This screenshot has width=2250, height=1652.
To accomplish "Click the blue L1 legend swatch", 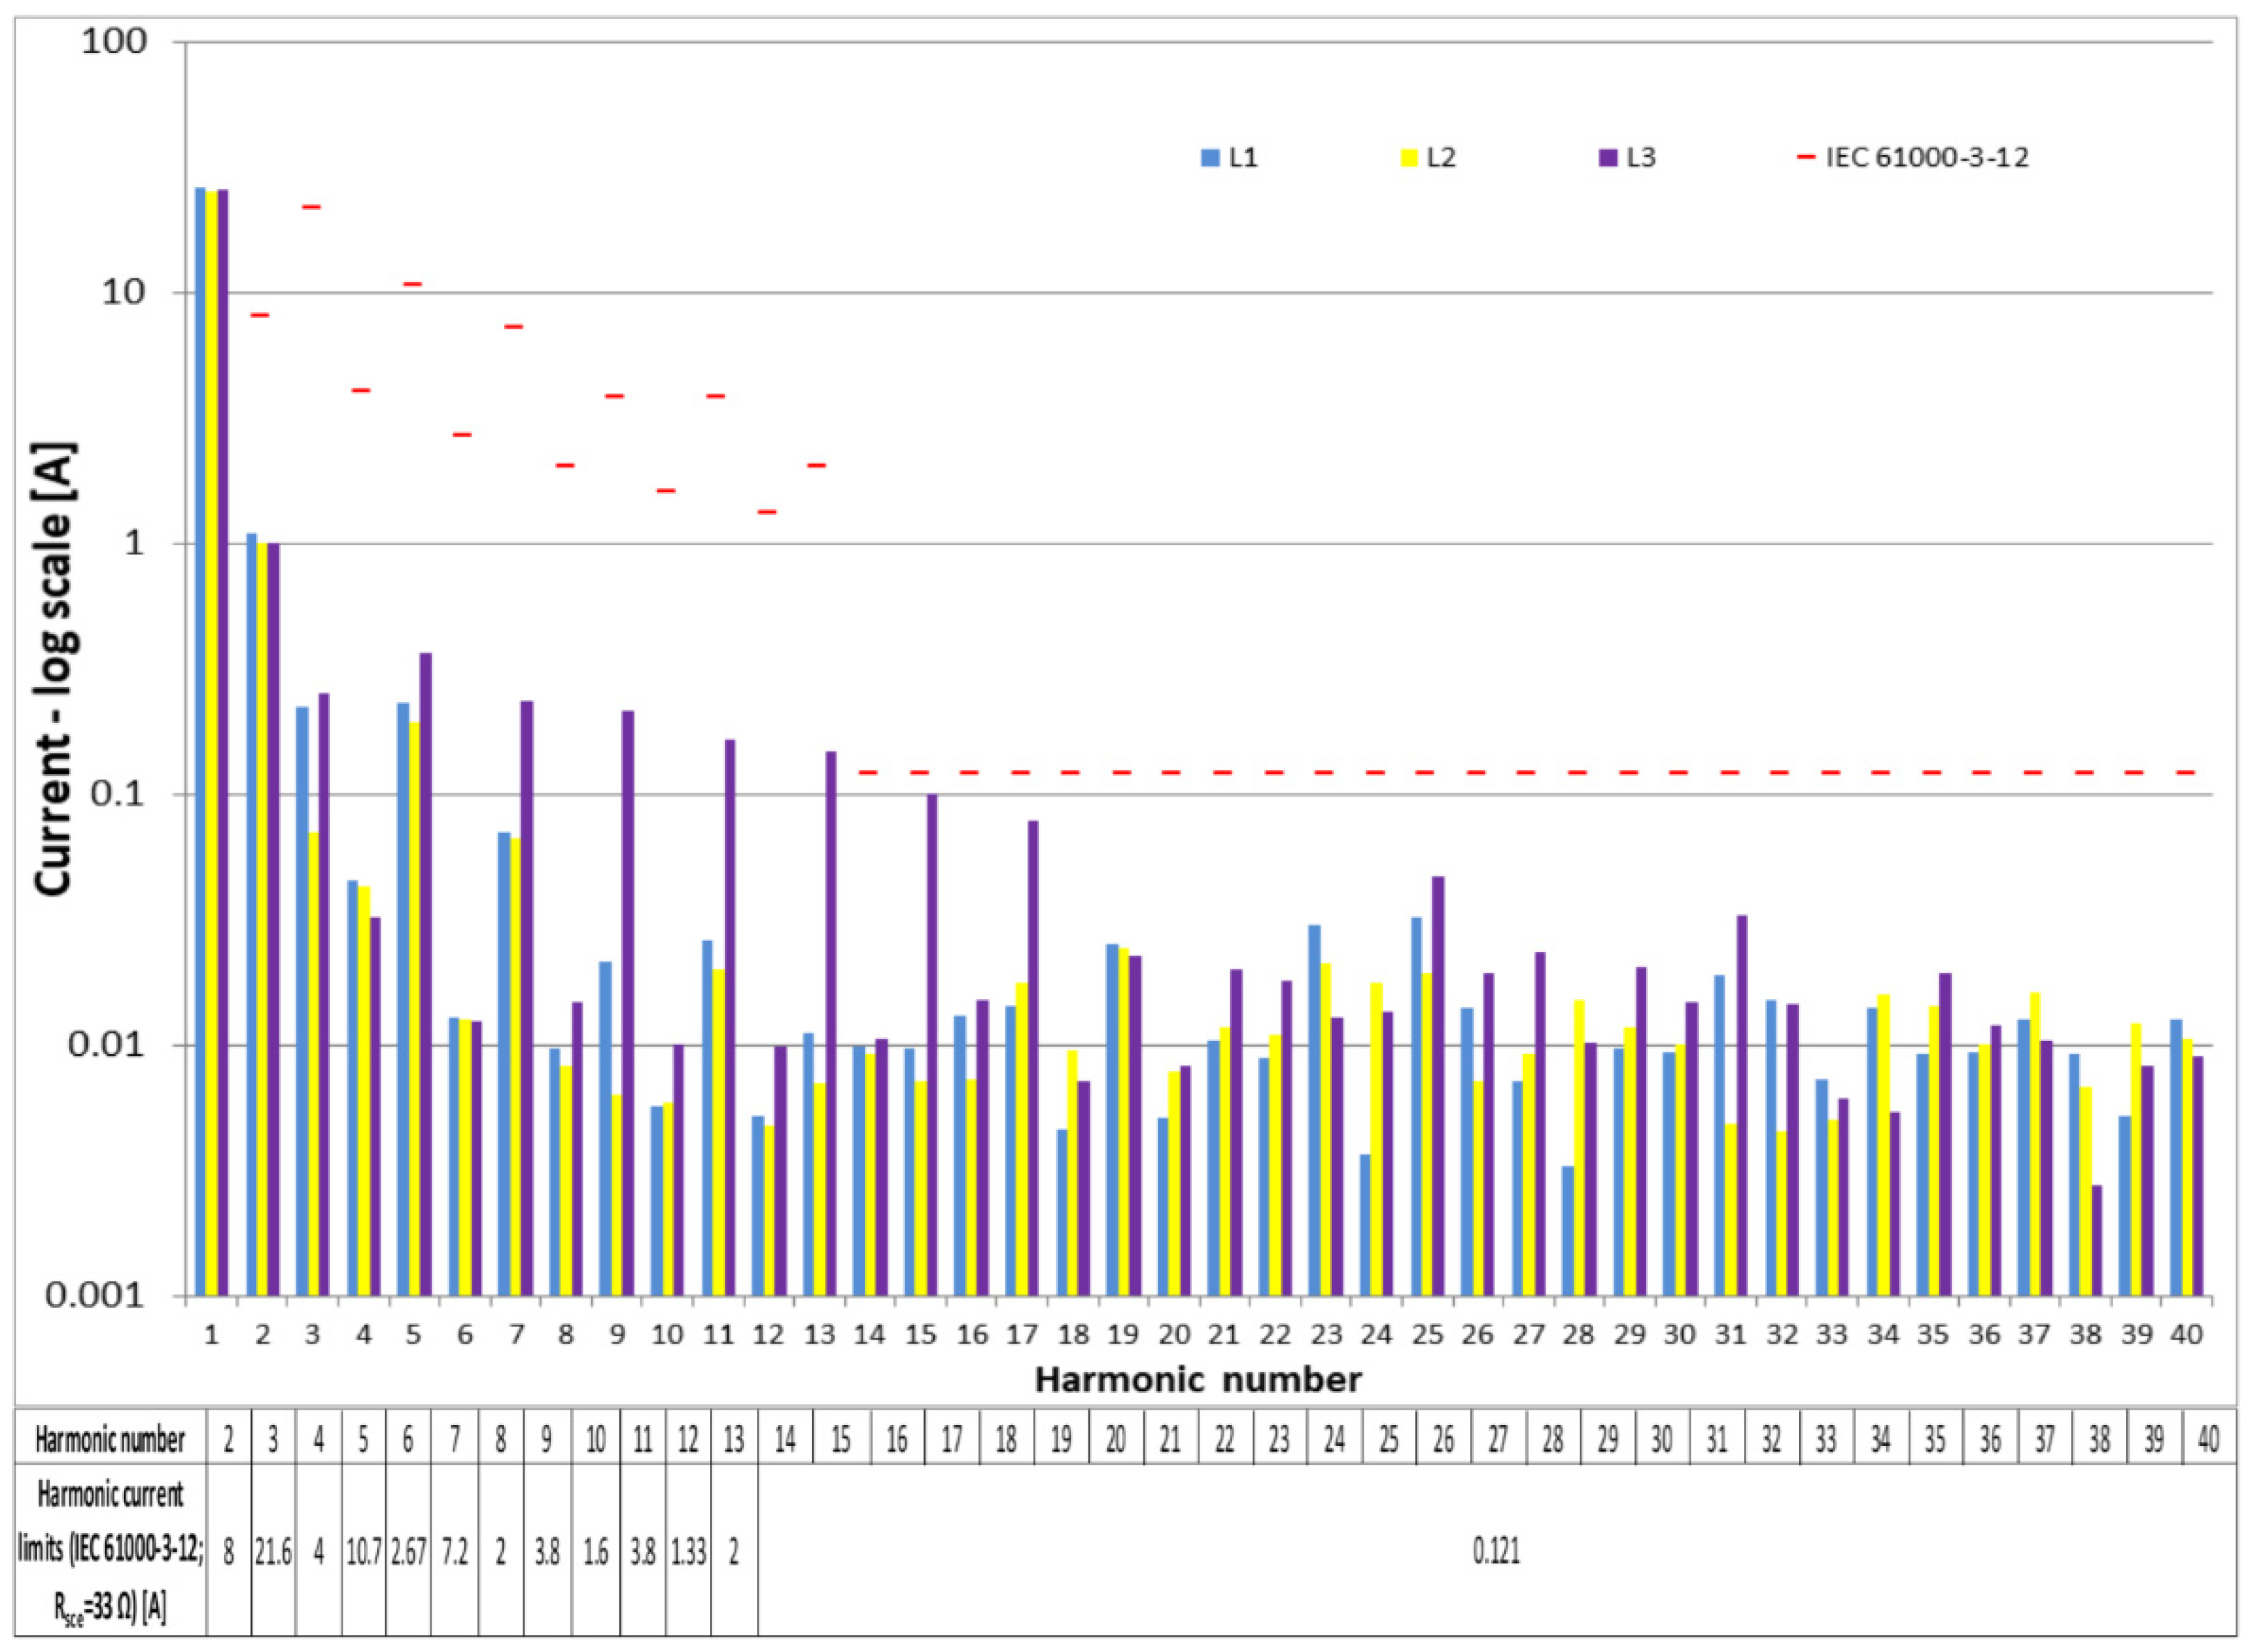I will pos(1211,157).
